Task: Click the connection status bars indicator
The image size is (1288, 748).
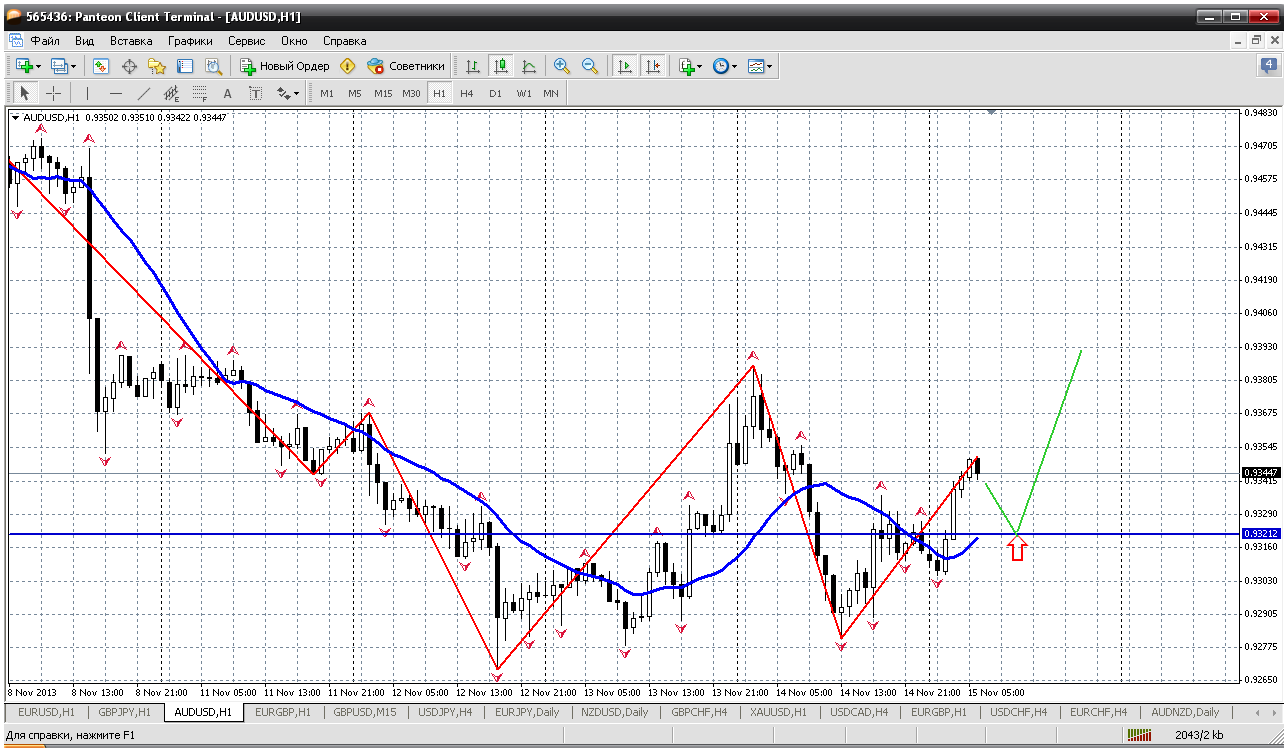Action: tap(1139, 736)
